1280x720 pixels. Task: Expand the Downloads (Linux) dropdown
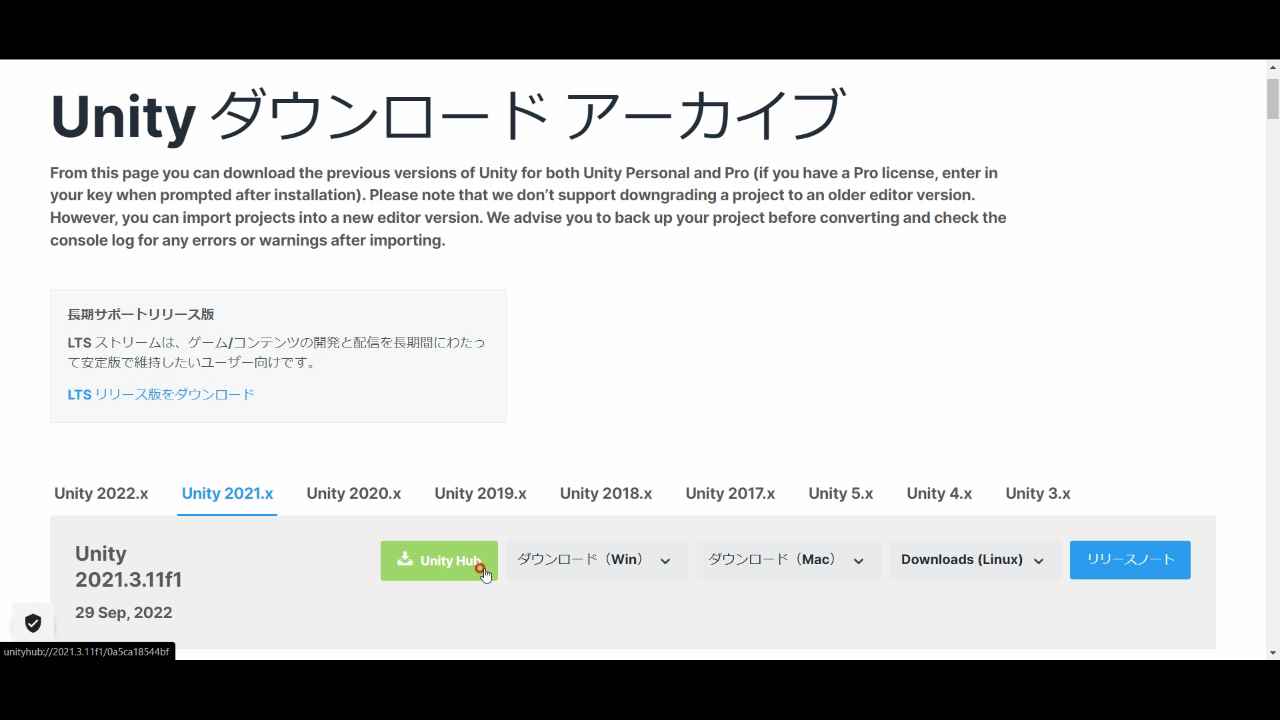tap(973, 560)
